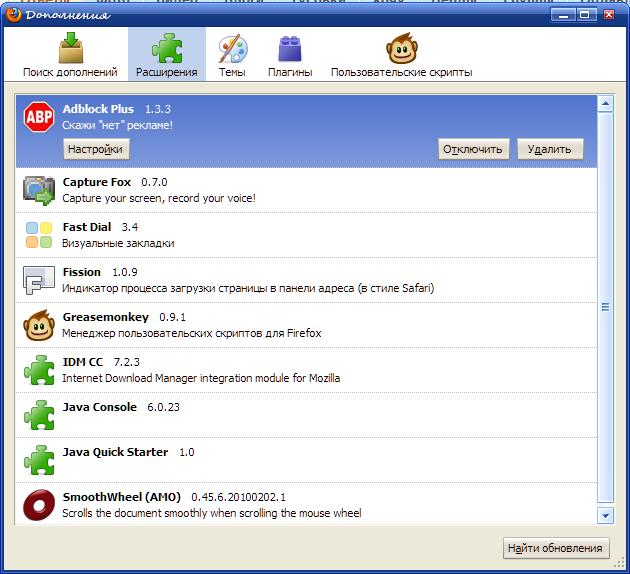Select the Fission 1.0.9 entry
This screenshot has width=630, height=574.
point(306,280)
